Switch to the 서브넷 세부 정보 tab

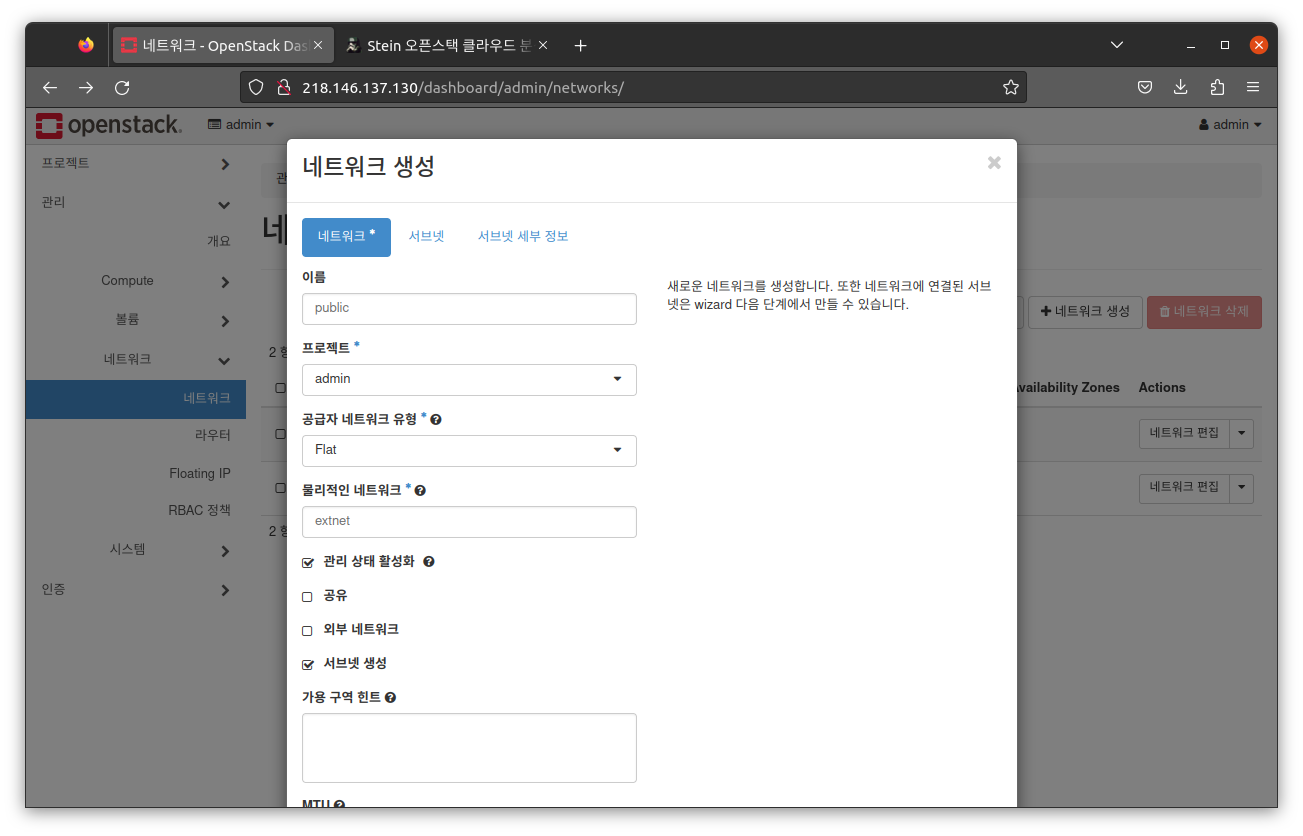[x=523, y=237]
